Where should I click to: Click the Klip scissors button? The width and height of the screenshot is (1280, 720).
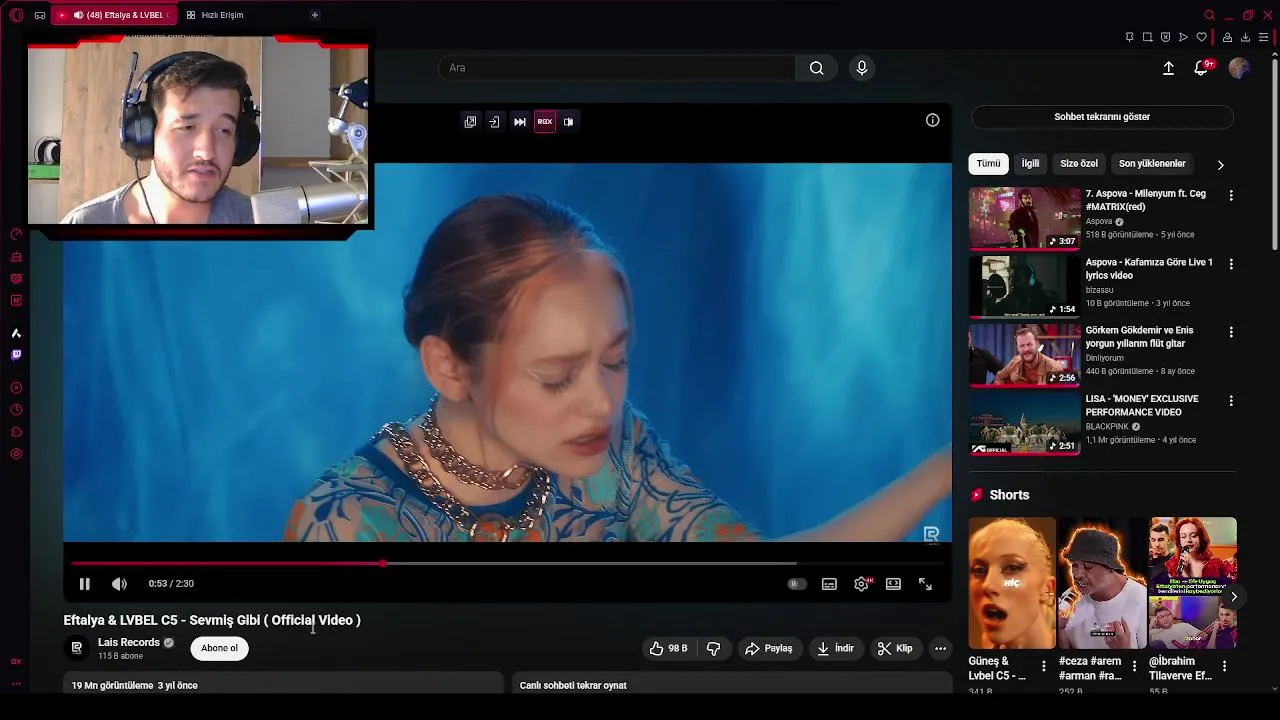pyautogui.click(x=895, y=649)
